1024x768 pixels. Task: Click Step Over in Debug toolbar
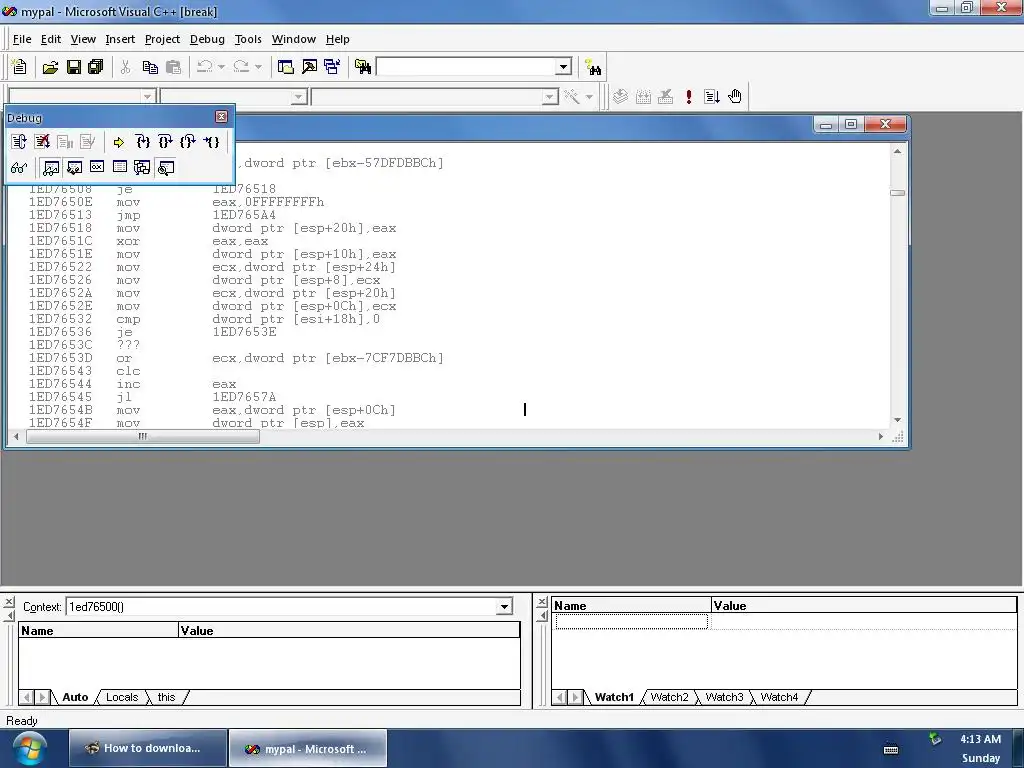pos(165,142)
